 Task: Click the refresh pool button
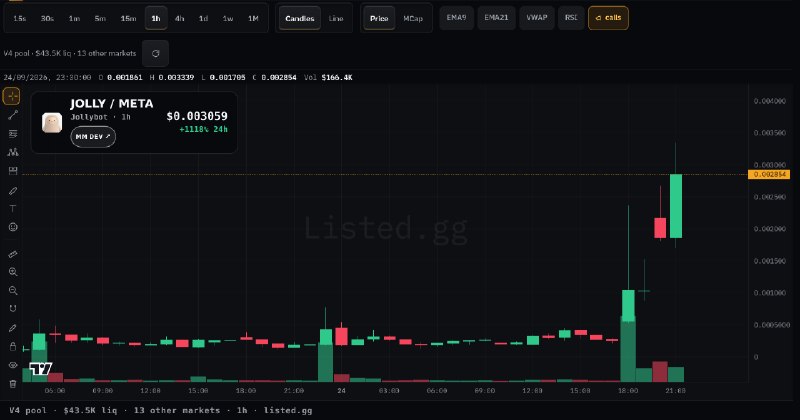(156, 54)
